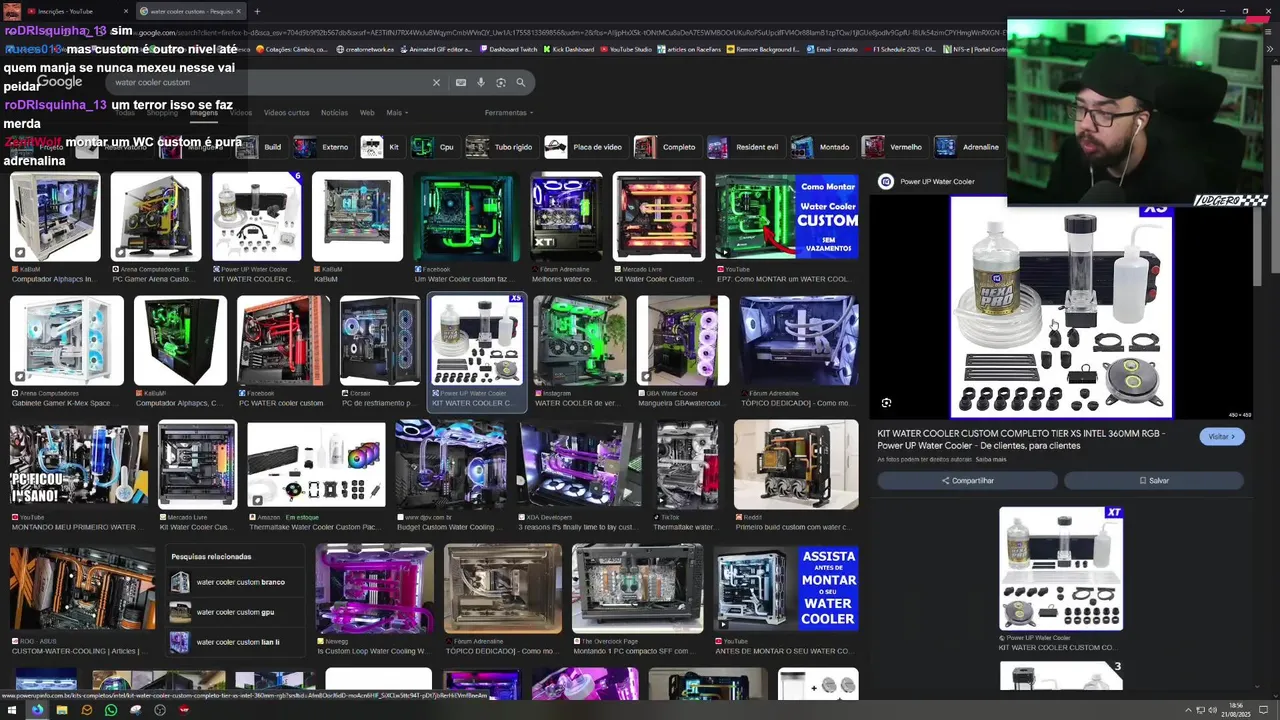This screenshot has width=1280, height=720.
Task: Open the Vídeos curtos results tab
Action: 286,113
